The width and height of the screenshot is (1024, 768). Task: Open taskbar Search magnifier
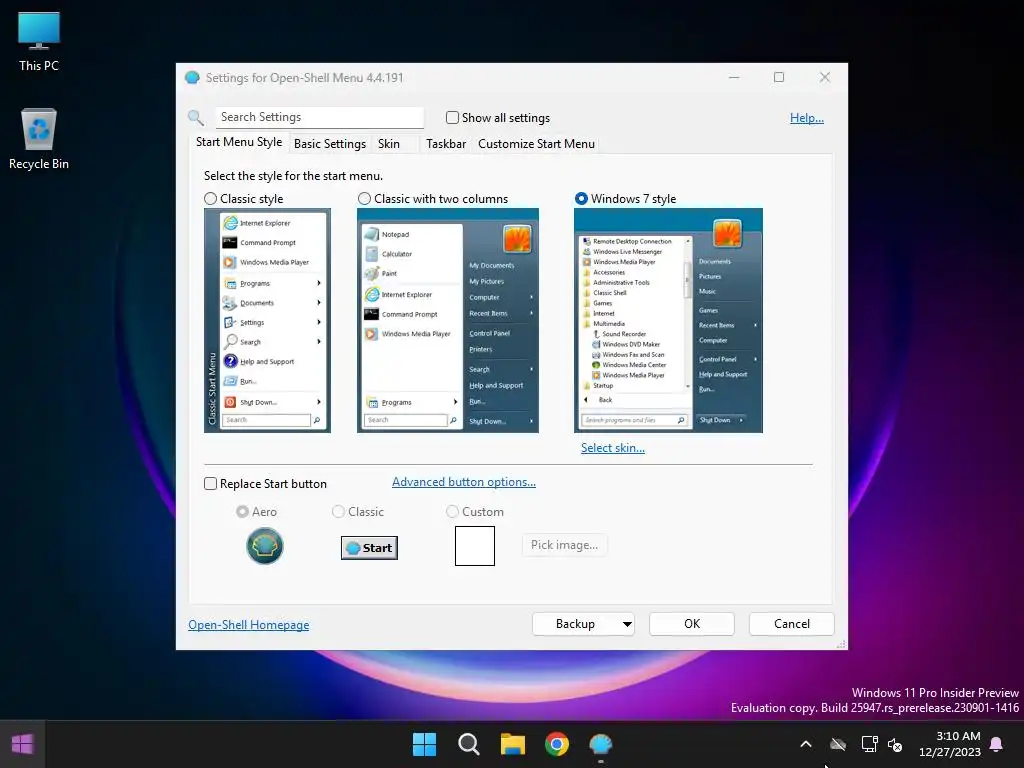(x=468, y=744)
